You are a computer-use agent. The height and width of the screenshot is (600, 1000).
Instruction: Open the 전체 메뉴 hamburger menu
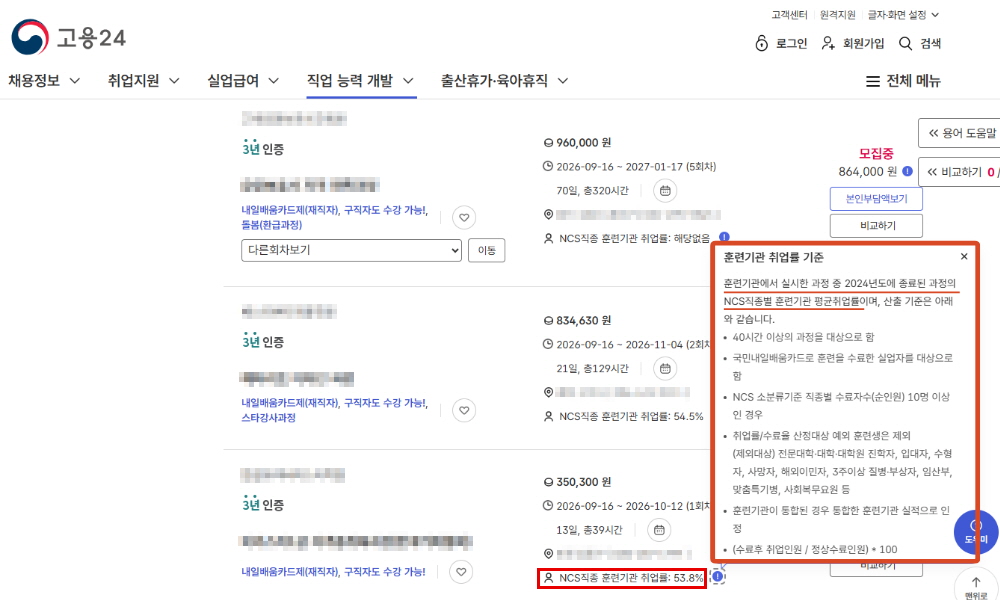click(x=903, y=81)
